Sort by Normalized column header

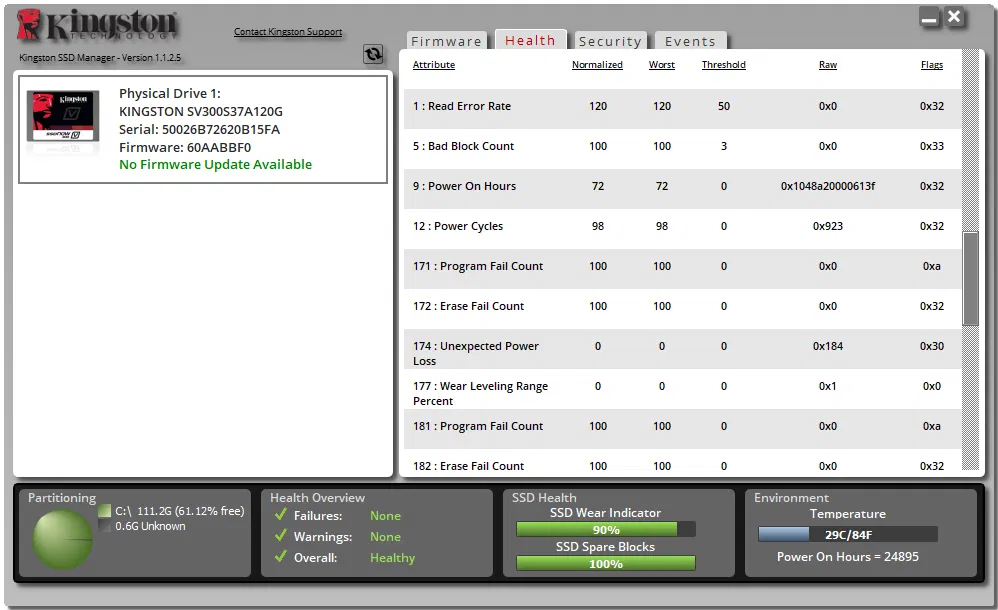click(x=597, y=64)
